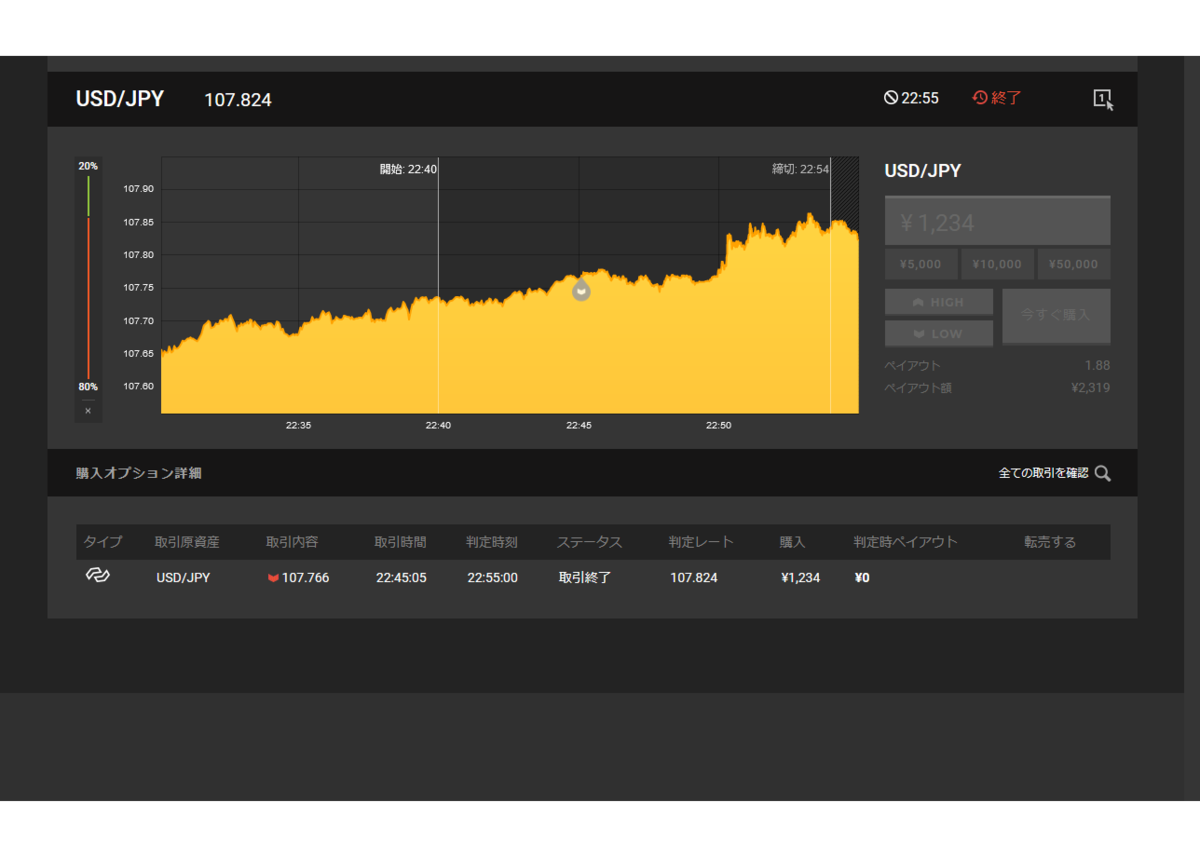The height and width of the screenshot is (856, 1200).
Task: Click the 22:45:05 trade time cell
Action: (x=402, y=578)
